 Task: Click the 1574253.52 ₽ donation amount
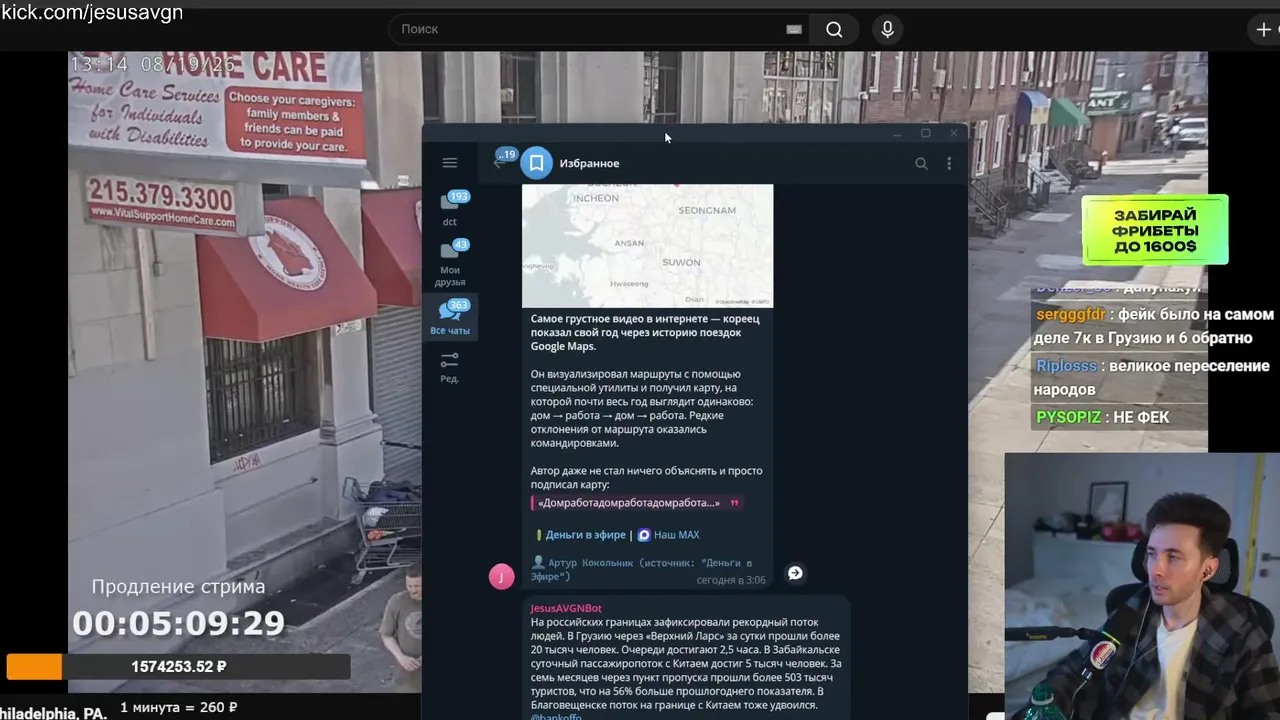click(x=179, y=667)
